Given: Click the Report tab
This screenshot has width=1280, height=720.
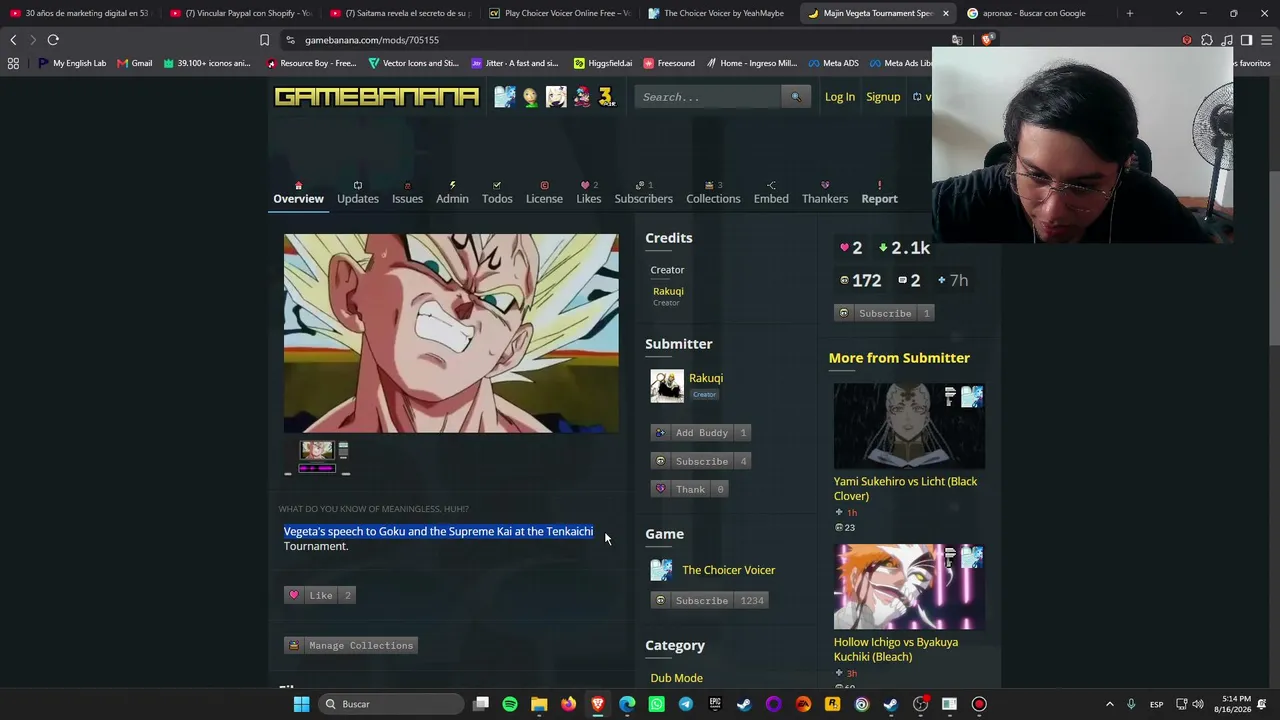Looking at the screenshot, I should [x=880, y=193].
